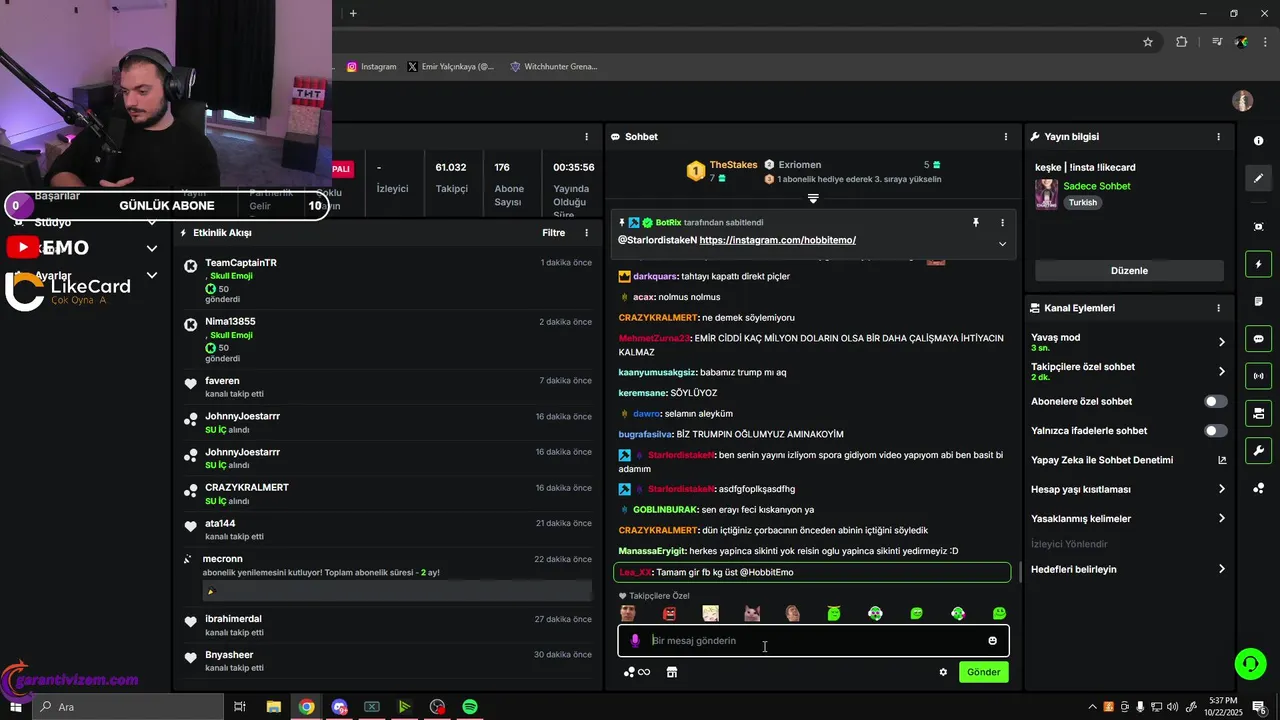Open a new browser tab with plus
This screenshot has height=720, width=1280.
353,13
